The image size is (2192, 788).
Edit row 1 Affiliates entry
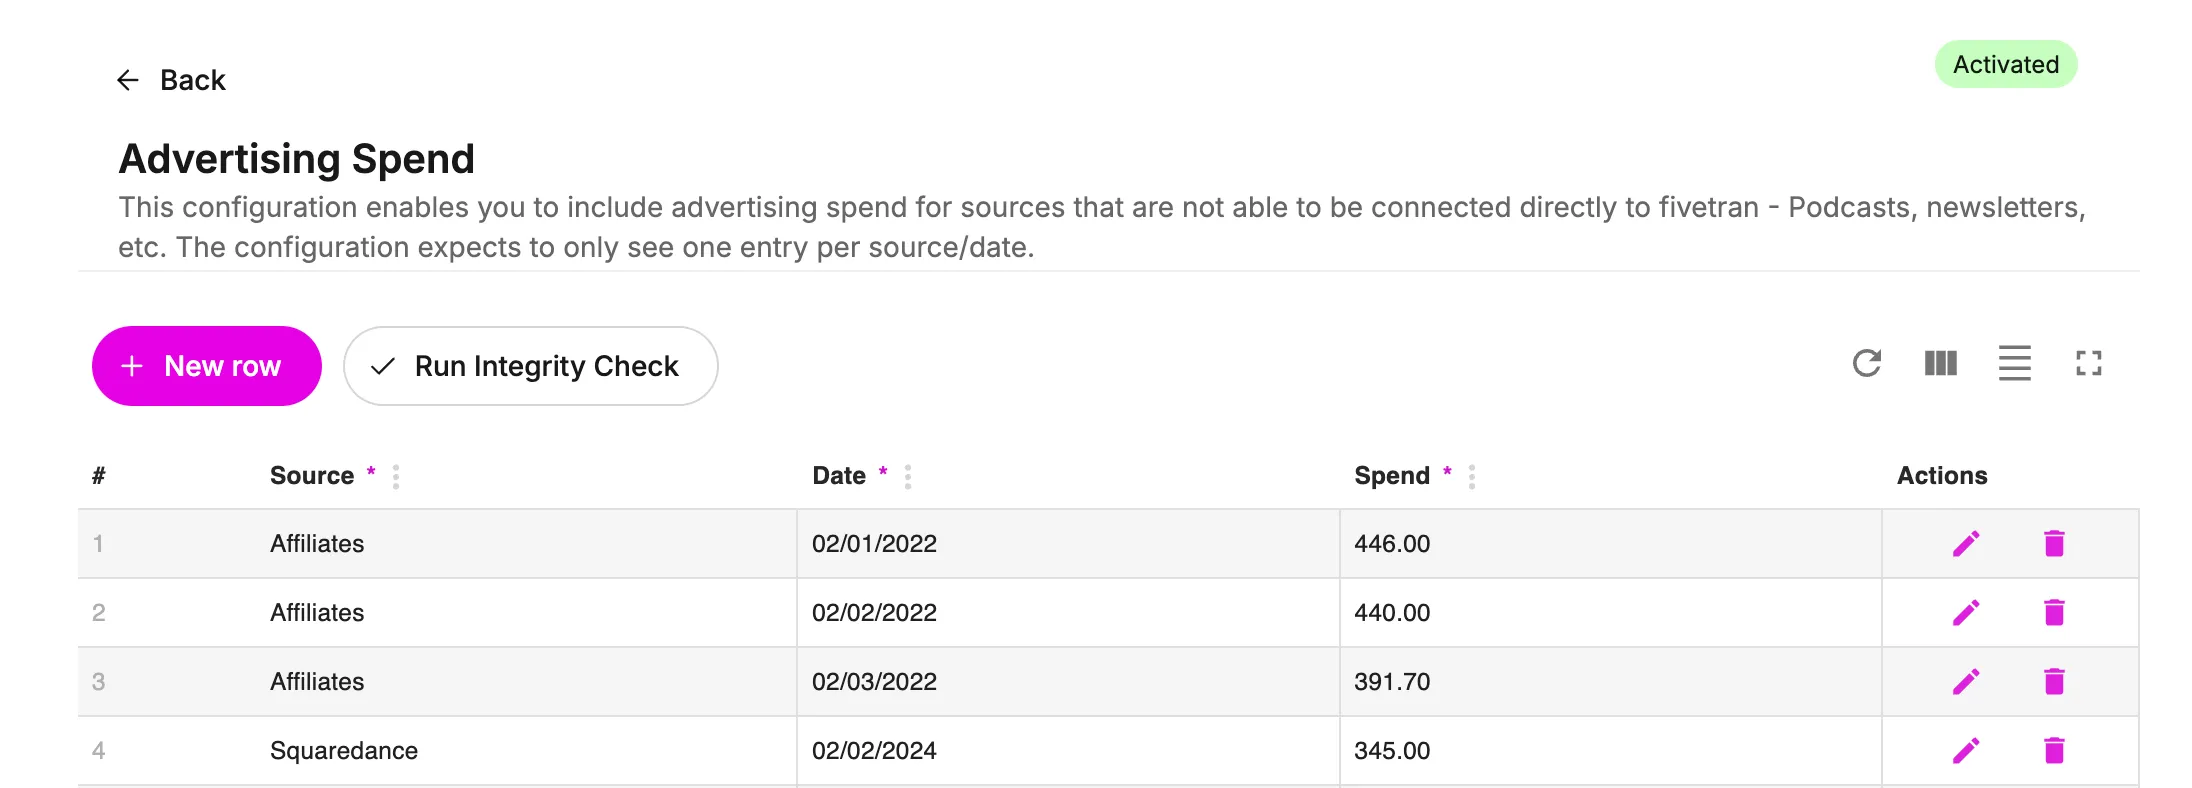click(1966, 543)
